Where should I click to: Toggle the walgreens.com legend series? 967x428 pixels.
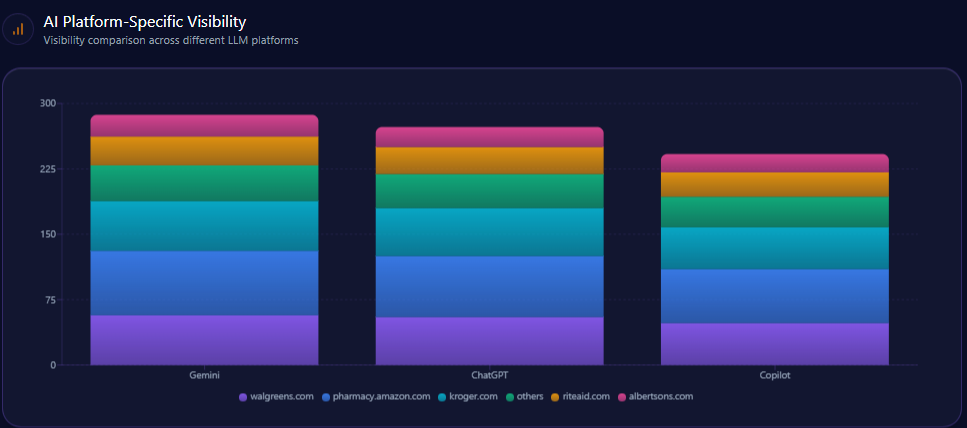tap(277, 397)
